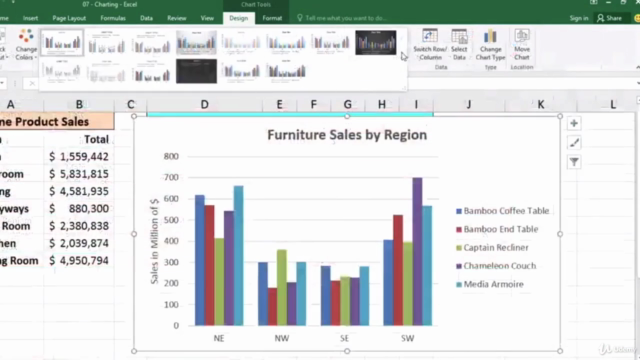Select the first chart style thumbnail in the gallery
The width and height of the screenshot is (640, 360).
[x=62, y=42]
